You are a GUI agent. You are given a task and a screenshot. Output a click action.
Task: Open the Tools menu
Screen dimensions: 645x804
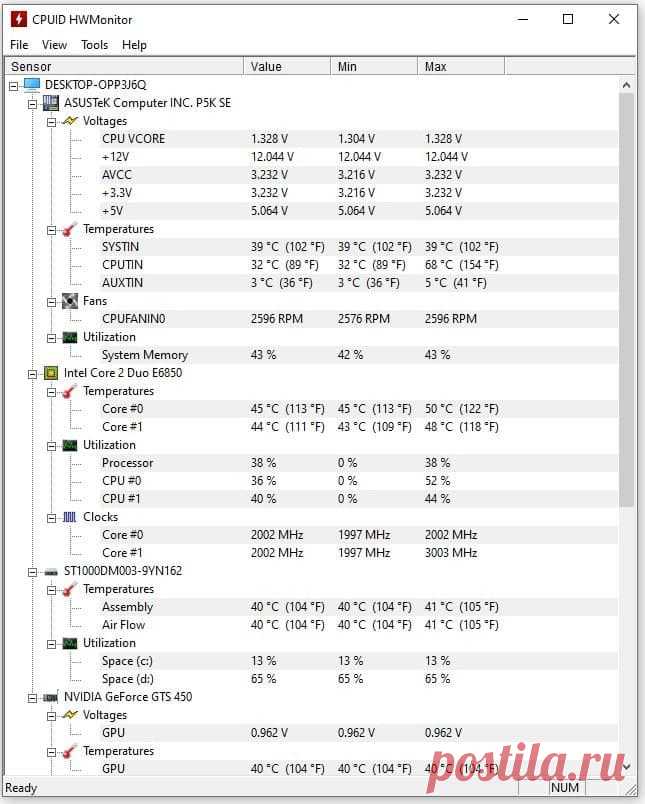click(94, 45)
